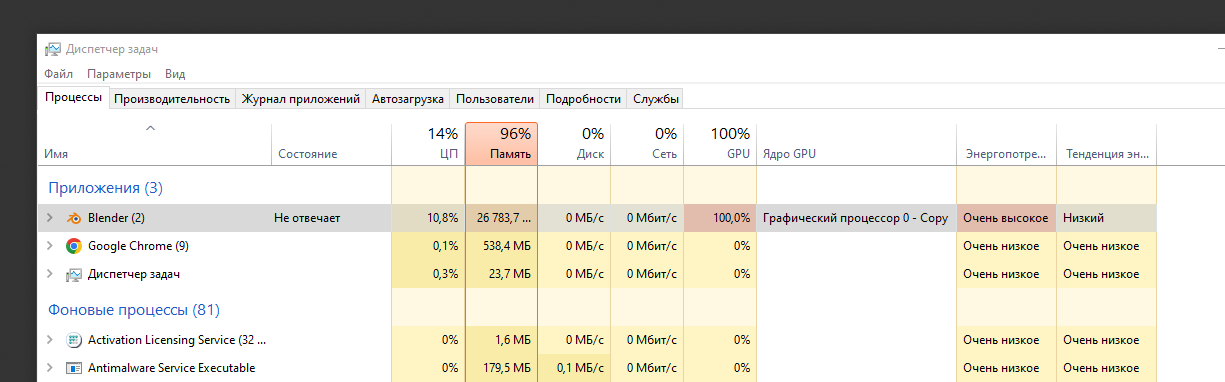Switch to the Службы tab

tap(656, 99)
